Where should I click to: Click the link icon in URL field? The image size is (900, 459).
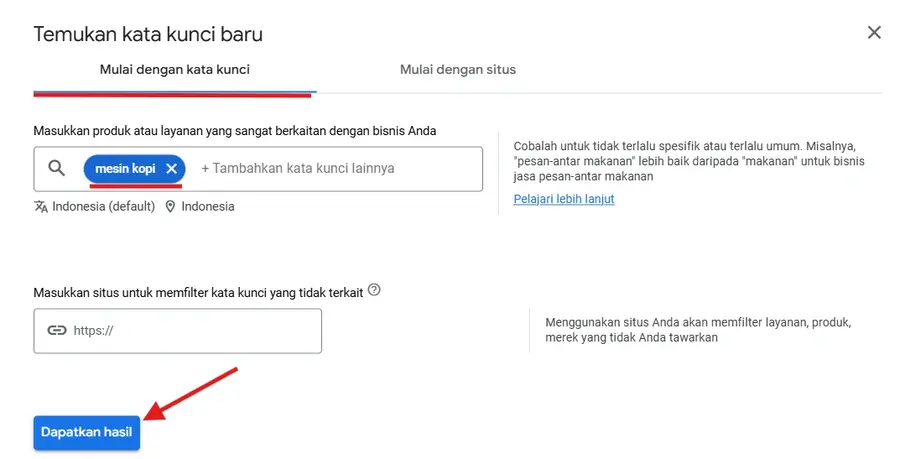click(57, 330)
